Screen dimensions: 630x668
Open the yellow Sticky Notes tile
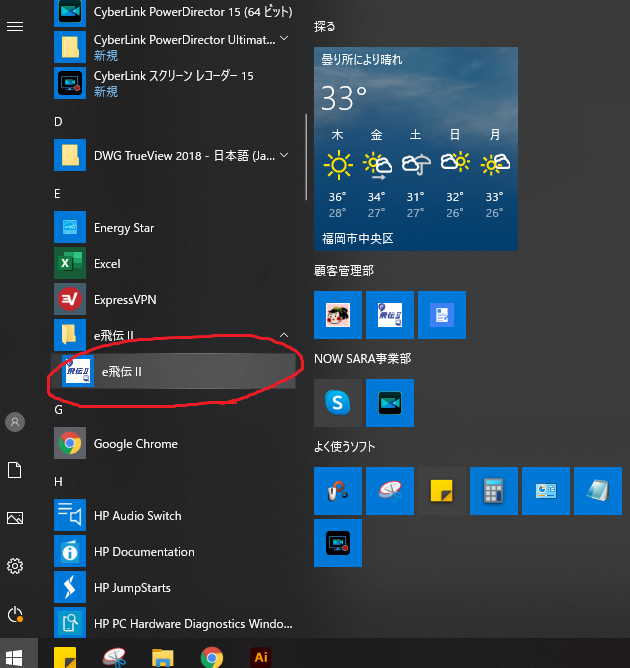(x=441, y=490)
